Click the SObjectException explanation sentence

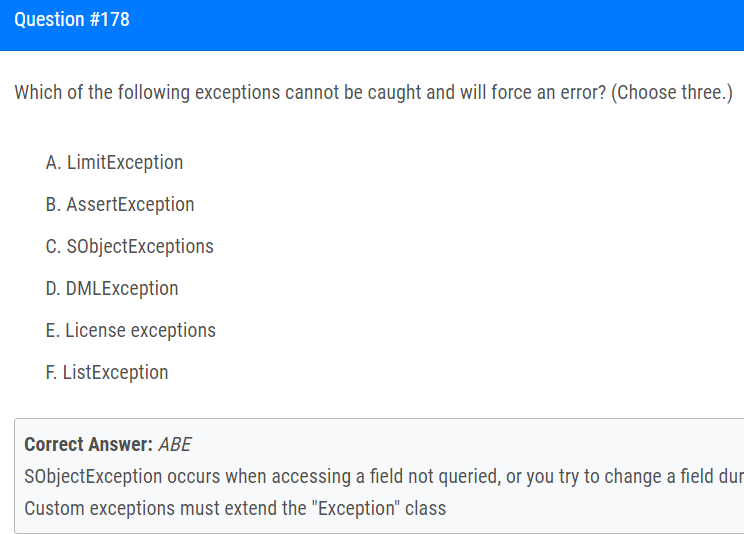384,477
